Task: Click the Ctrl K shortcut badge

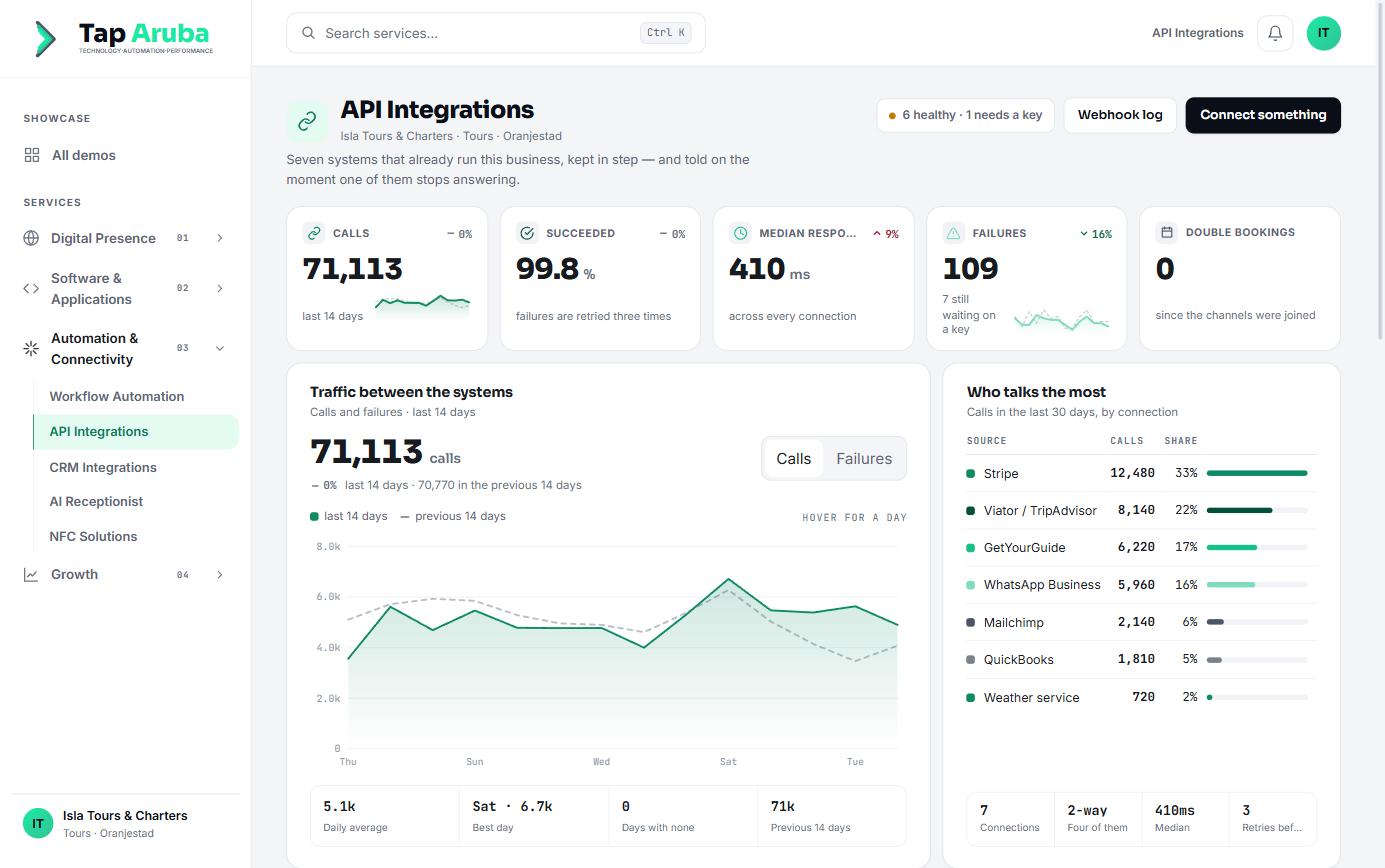Action: [x=666, y=33]
